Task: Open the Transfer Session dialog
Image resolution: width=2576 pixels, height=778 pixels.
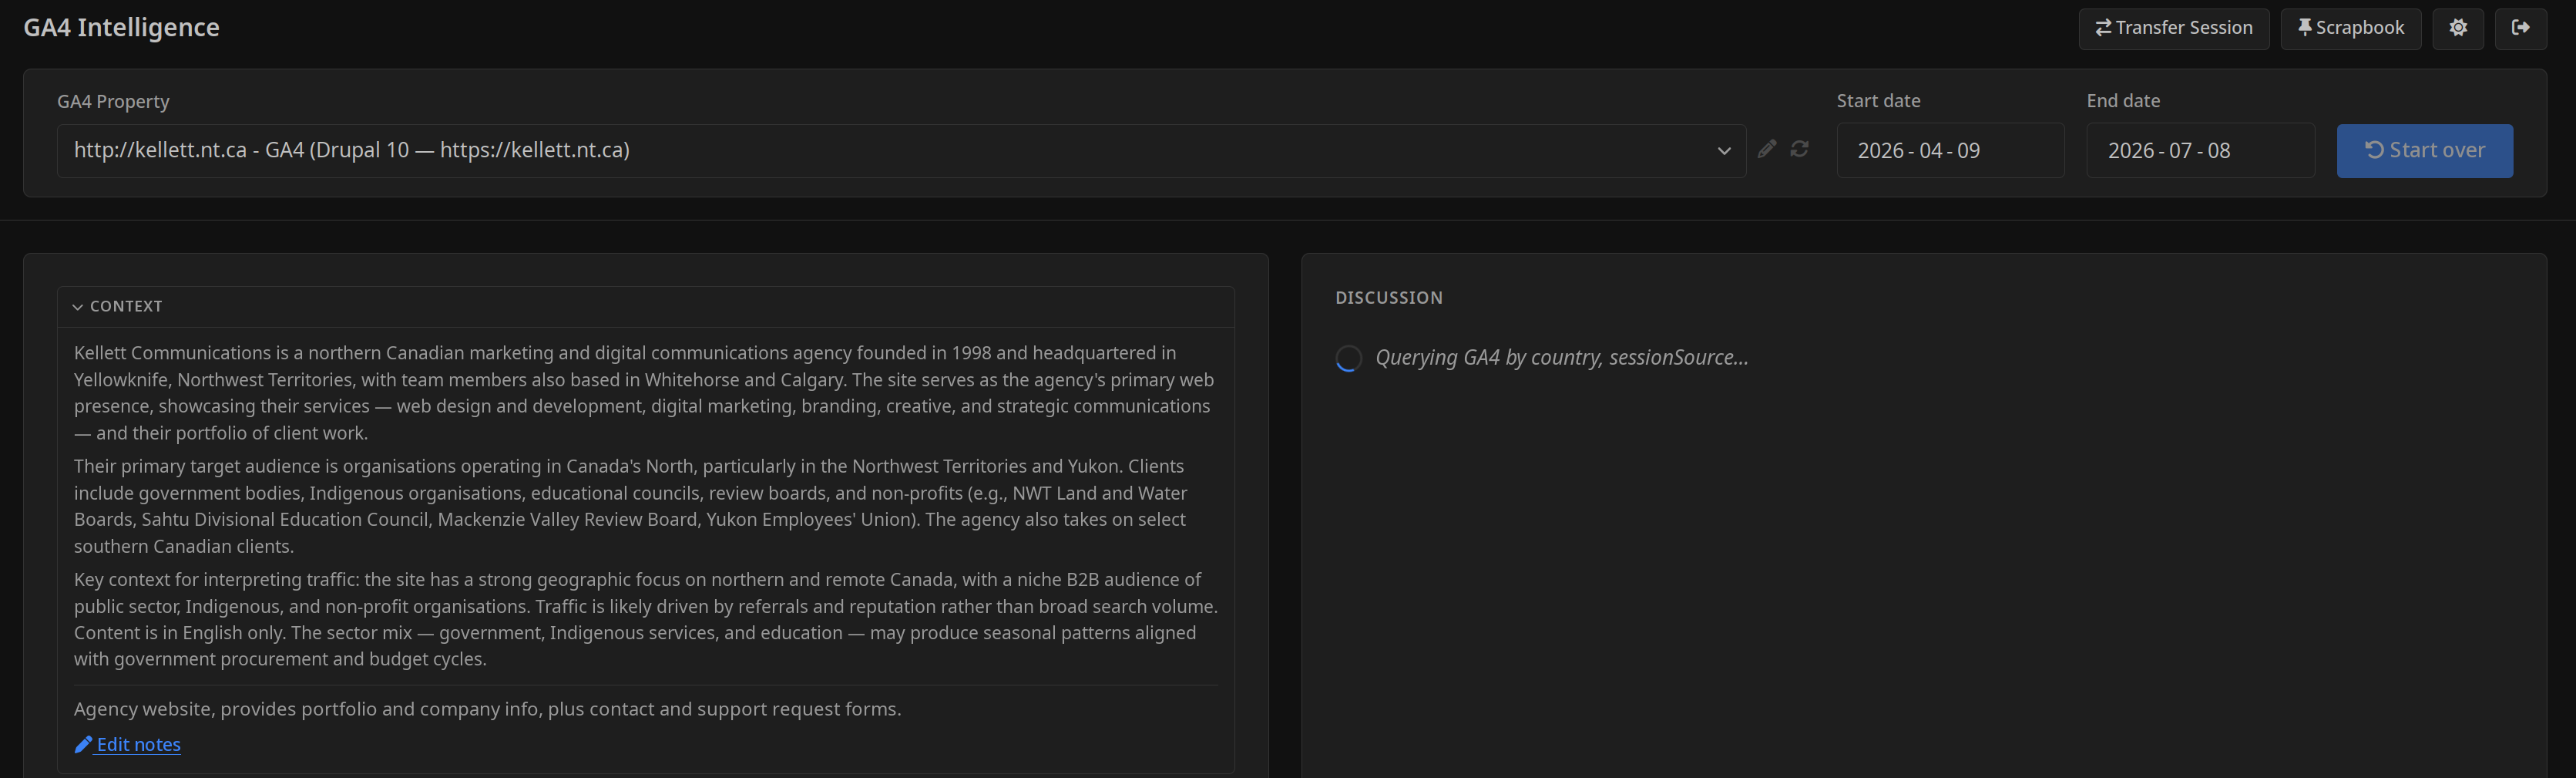Action: pyautogui.click(x=2173, y=28)
